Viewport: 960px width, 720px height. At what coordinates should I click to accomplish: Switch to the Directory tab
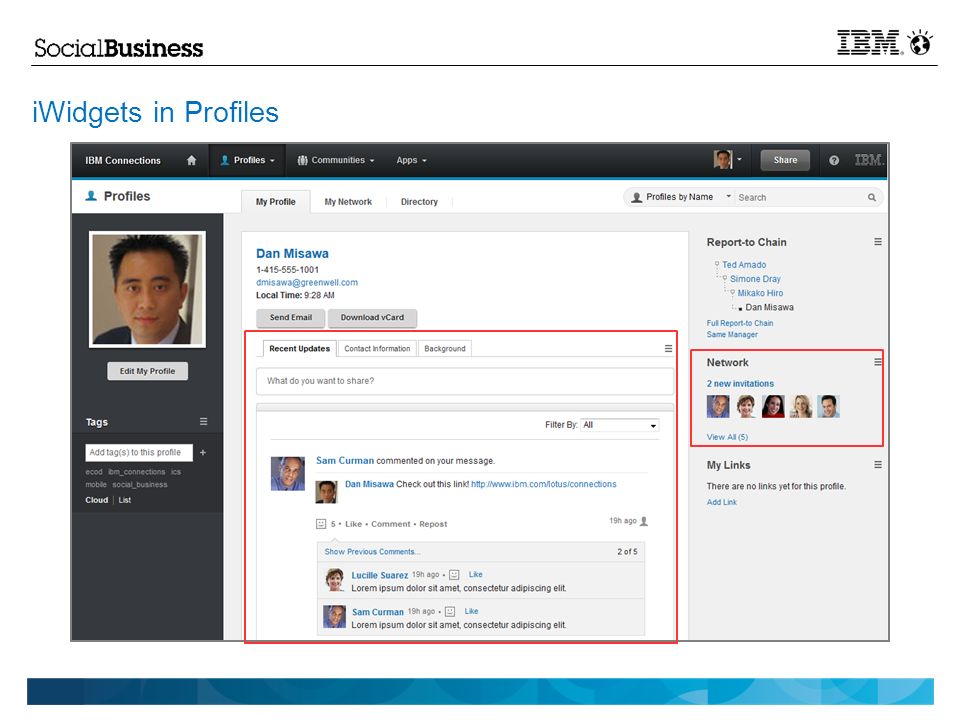(419, 201)
